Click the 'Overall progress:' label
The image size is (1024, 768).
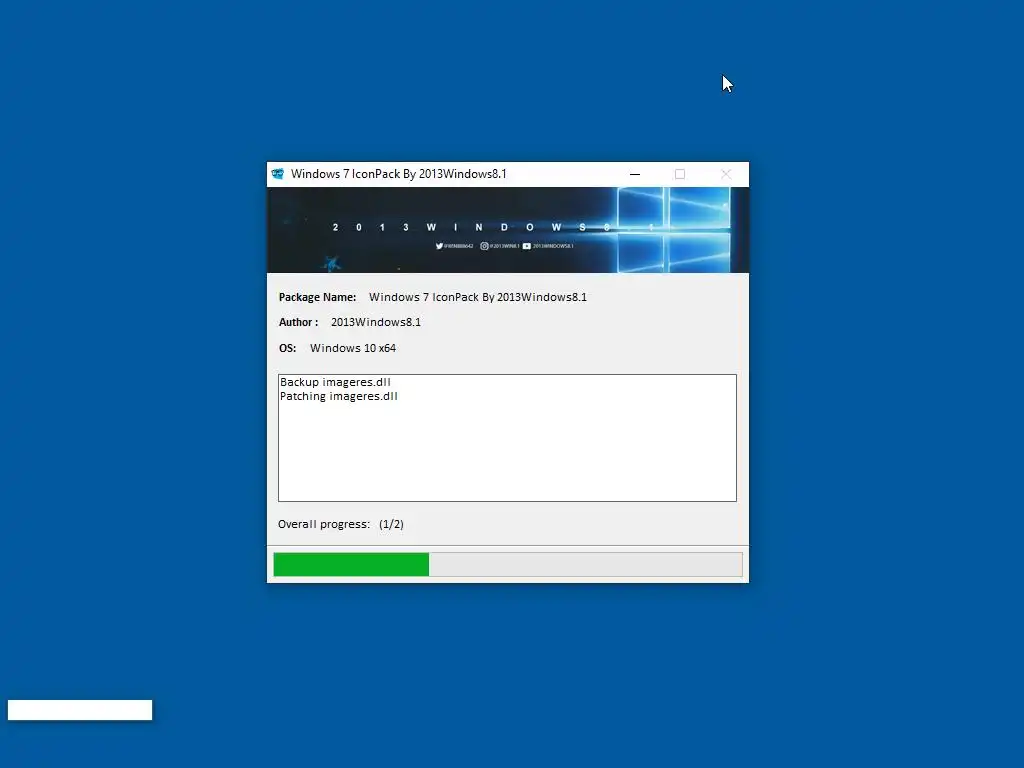click(324, 524)
